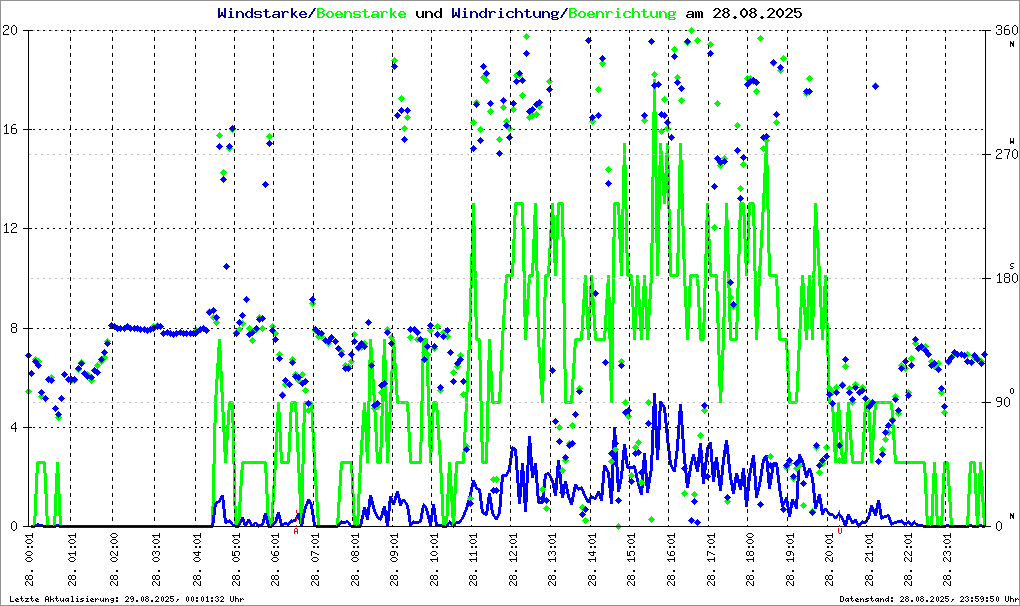Click the red sunrise marker 'A' on the time axis

point(296,532)
